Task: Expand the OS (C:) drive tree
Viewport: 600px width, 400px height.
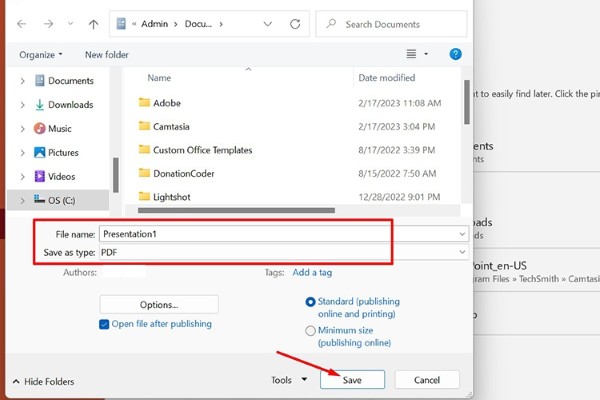Action: (x=24, y=200)
